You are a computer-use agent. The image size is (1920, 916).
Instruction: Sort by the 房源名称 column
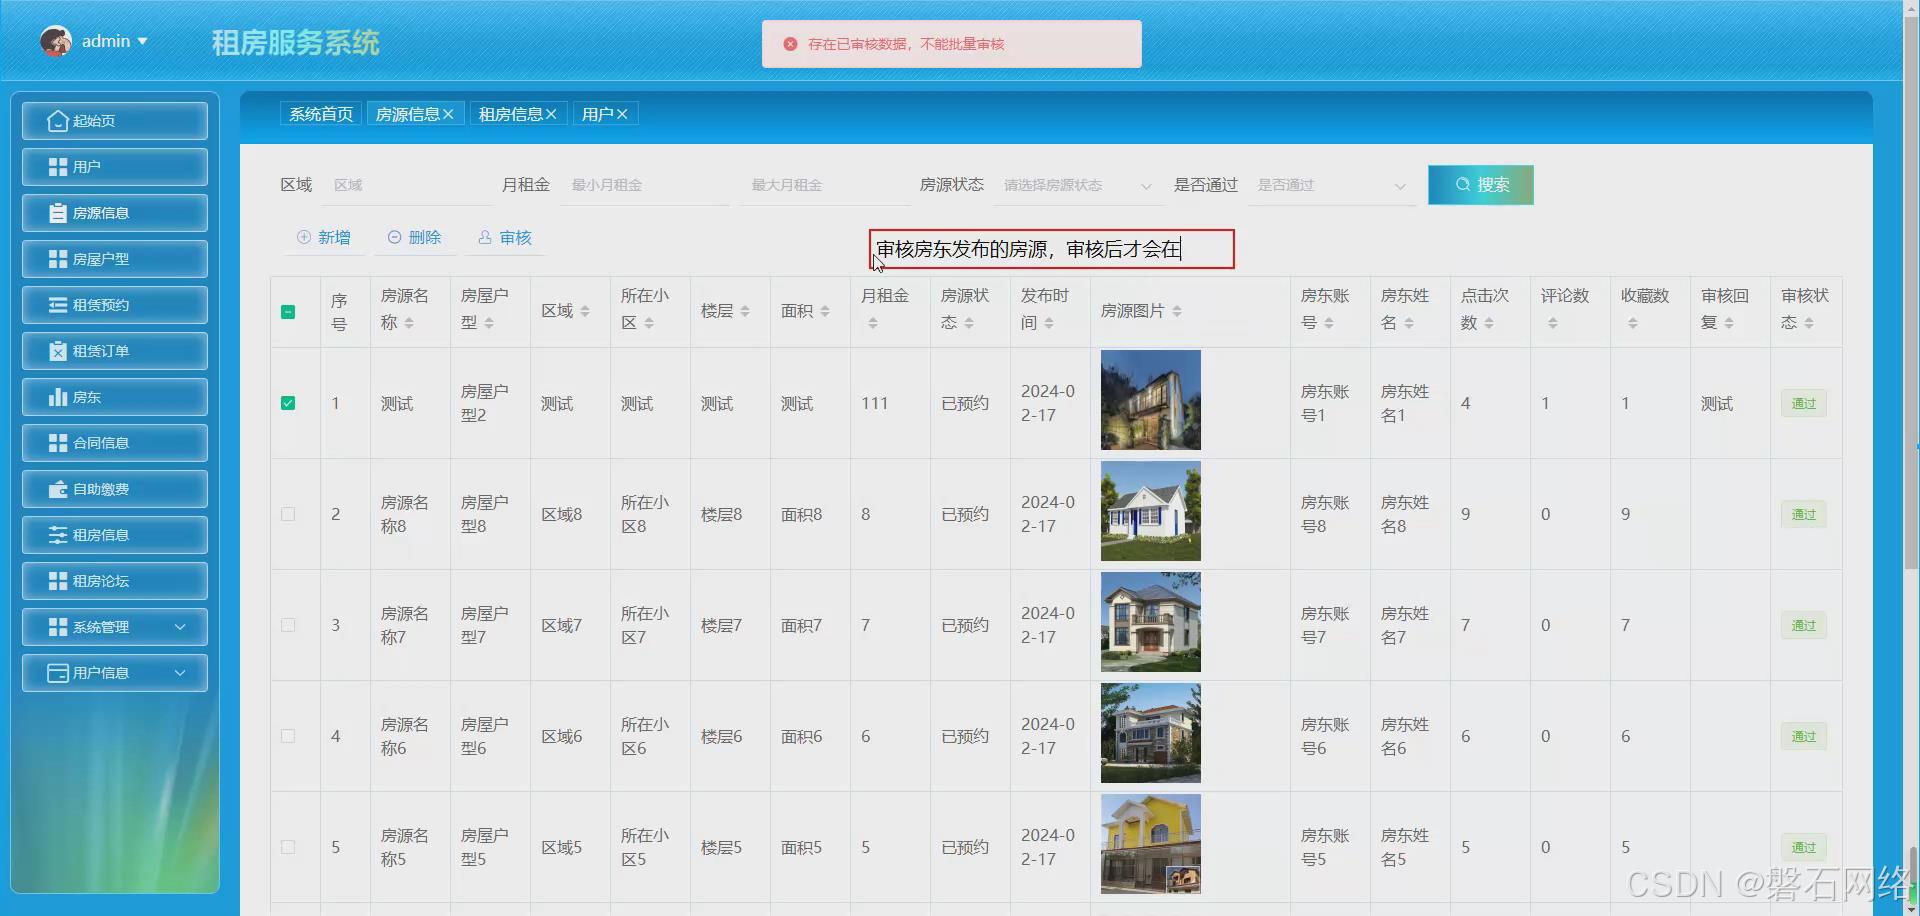409,323
